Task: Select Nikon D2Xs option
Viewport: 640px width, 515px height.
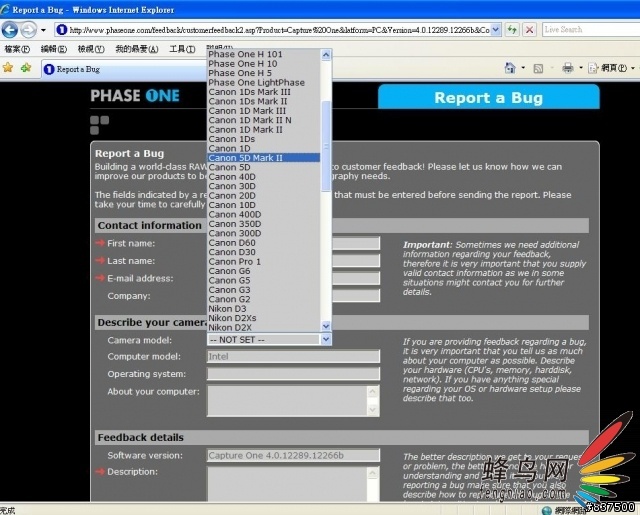Action: [264, 317]
